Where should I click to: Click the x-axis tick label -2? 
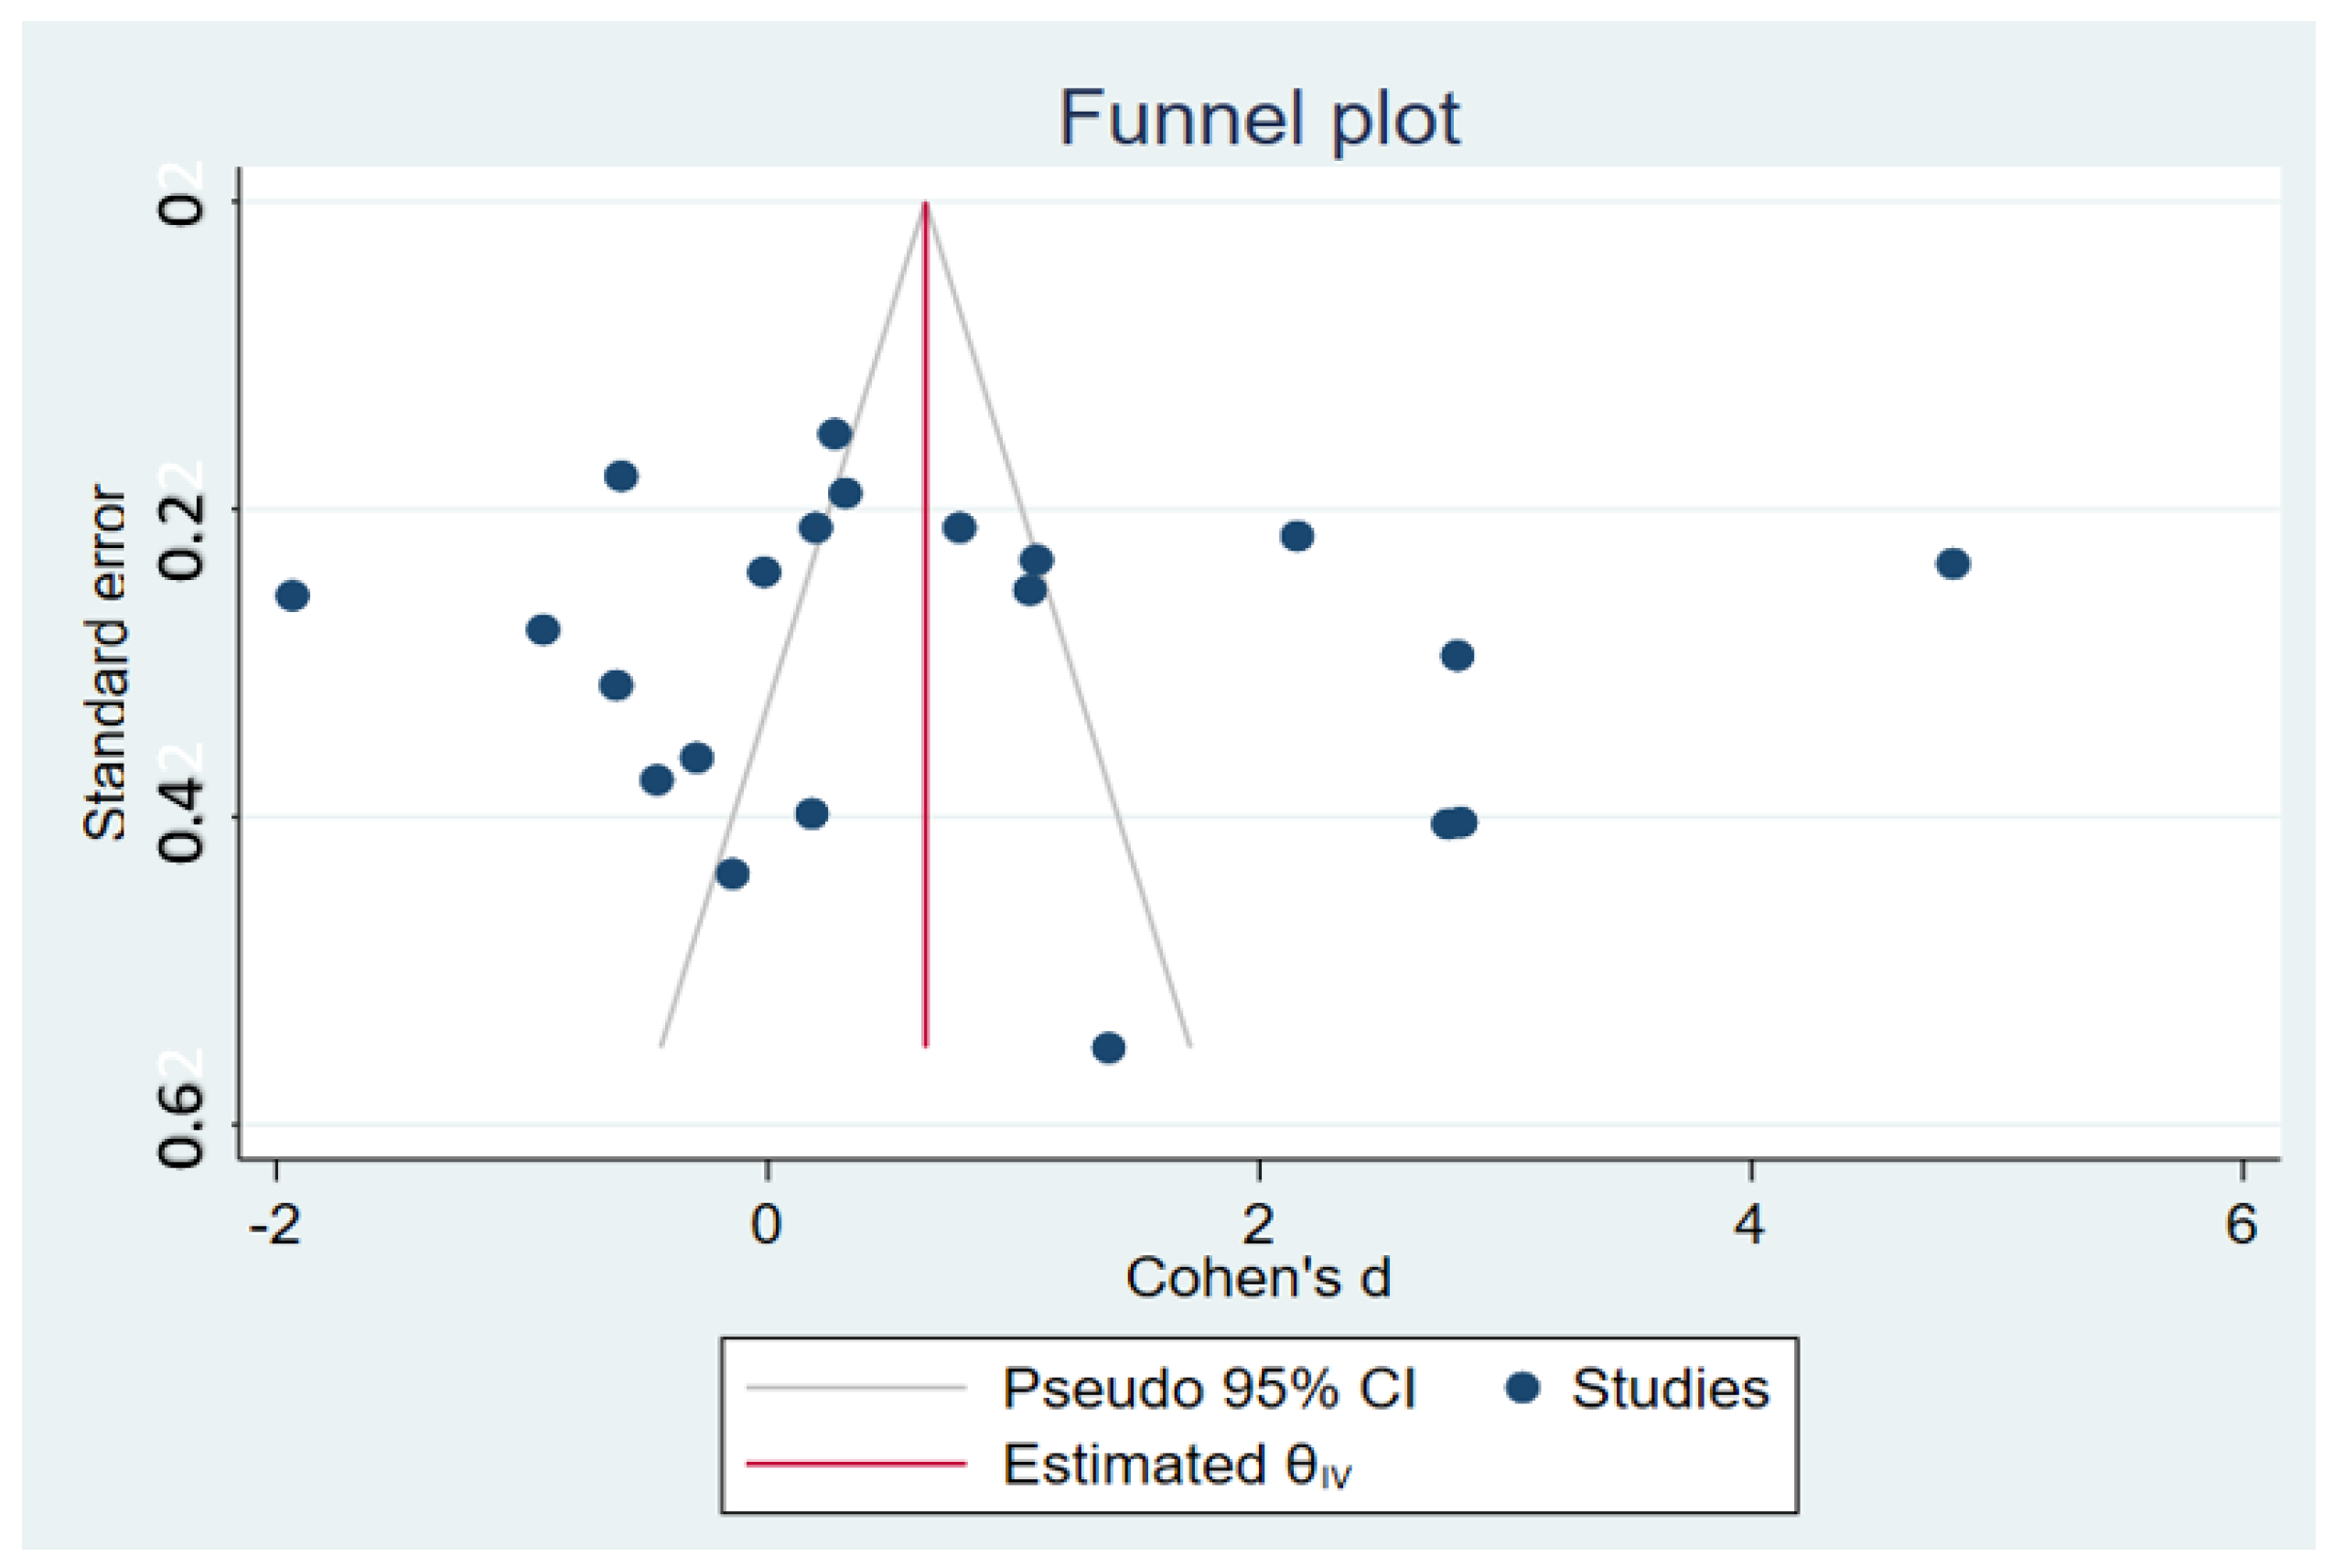click(275, 1224)
